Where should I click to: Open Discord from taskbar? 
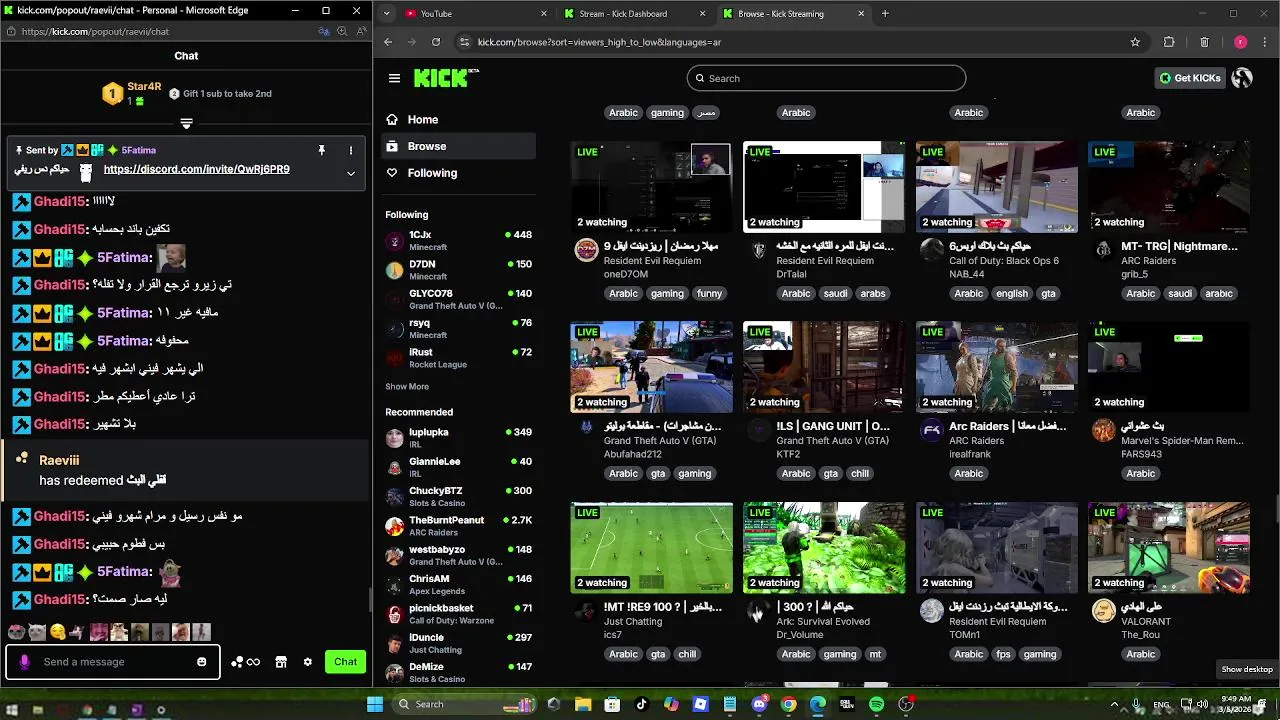point(760,705)
